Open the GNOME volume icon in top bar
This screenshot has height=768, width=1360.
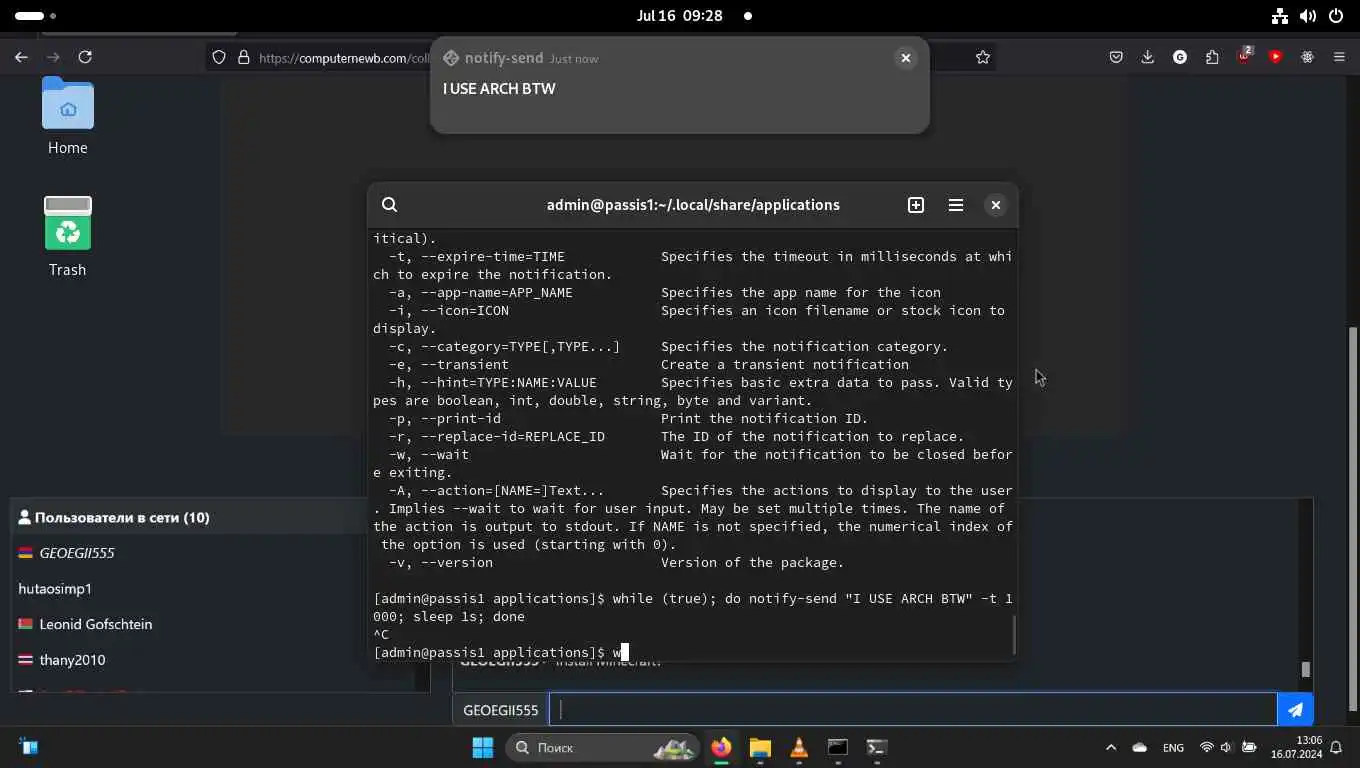pos(1308,16)
